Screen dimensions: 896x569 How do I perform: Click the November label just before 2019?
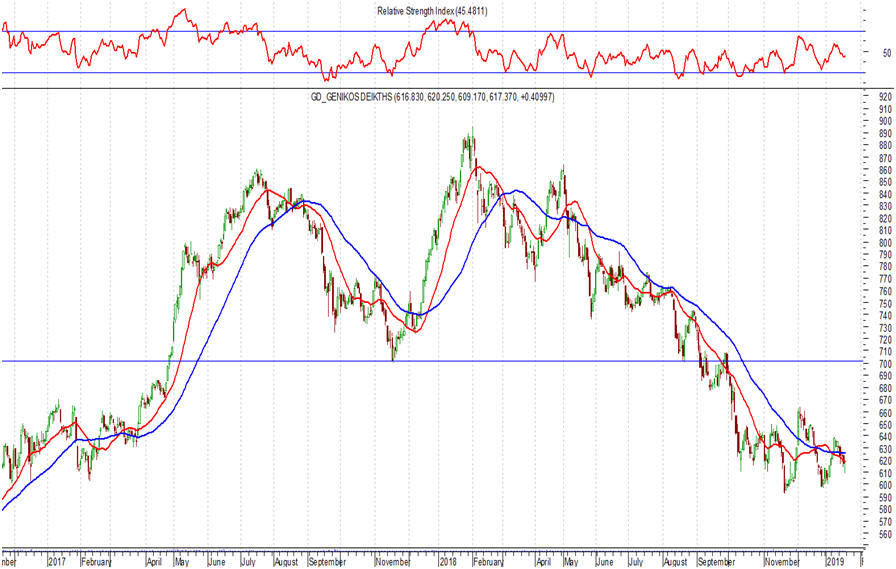coord(782,562)
